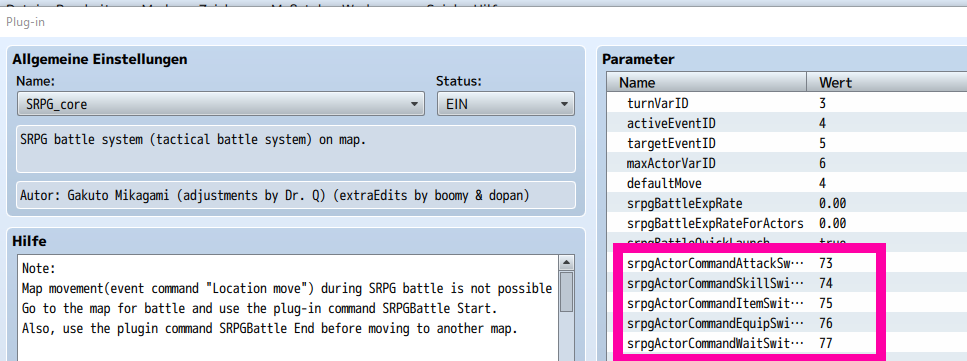This screenshot has height=361, width=967.
Task: Select the srpgBattleExpRateForActors parameter row
Action: point(787,223)
